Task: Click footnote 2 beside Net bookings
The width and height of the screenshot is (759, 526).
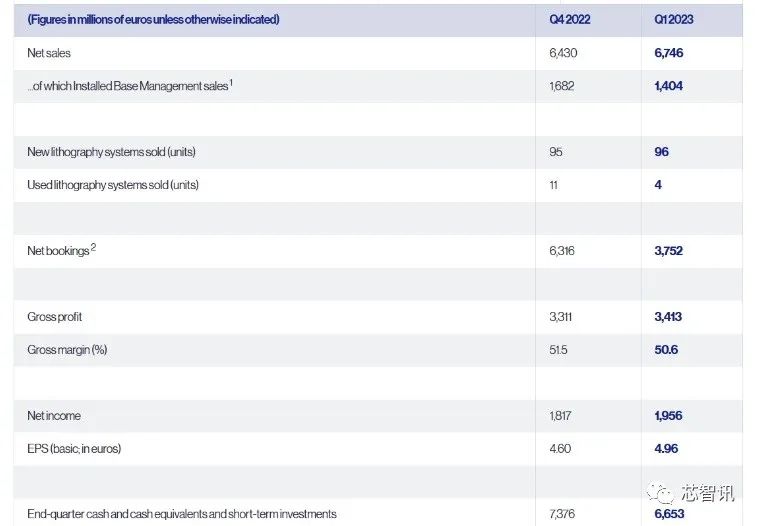Action: pyautogui.click(x=93, y=247)
